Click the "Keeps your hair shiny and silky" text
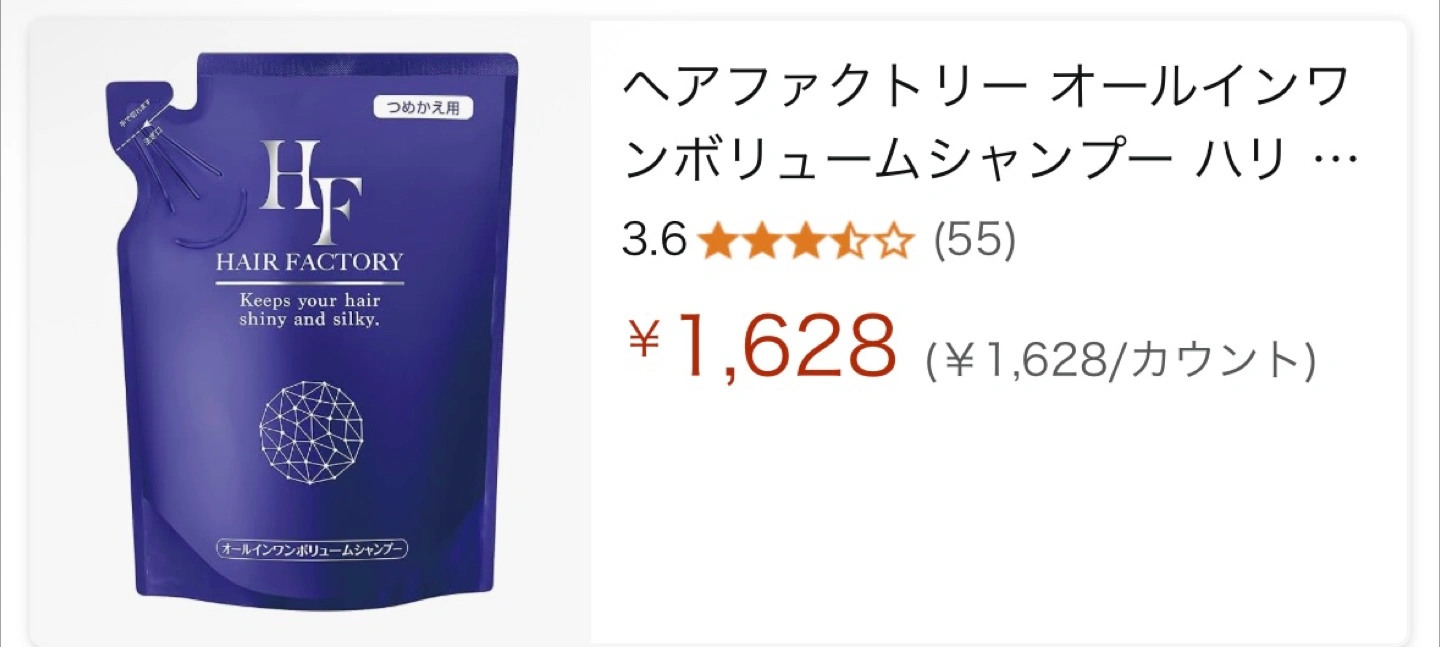 [310, 308]
